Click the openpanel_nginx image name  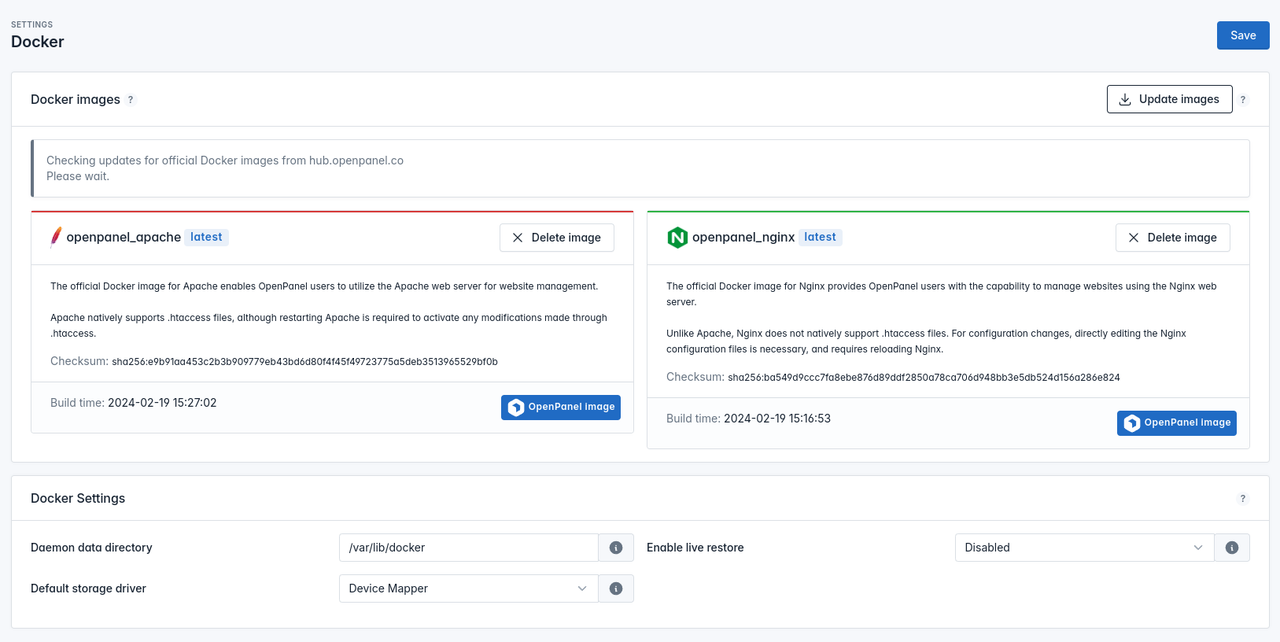(743, 237)
